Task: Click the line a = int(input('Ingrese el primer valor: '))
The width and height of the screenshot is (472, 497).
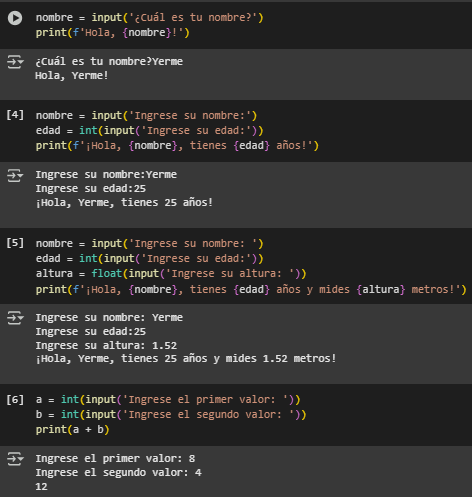Action: tap(168, 399)
